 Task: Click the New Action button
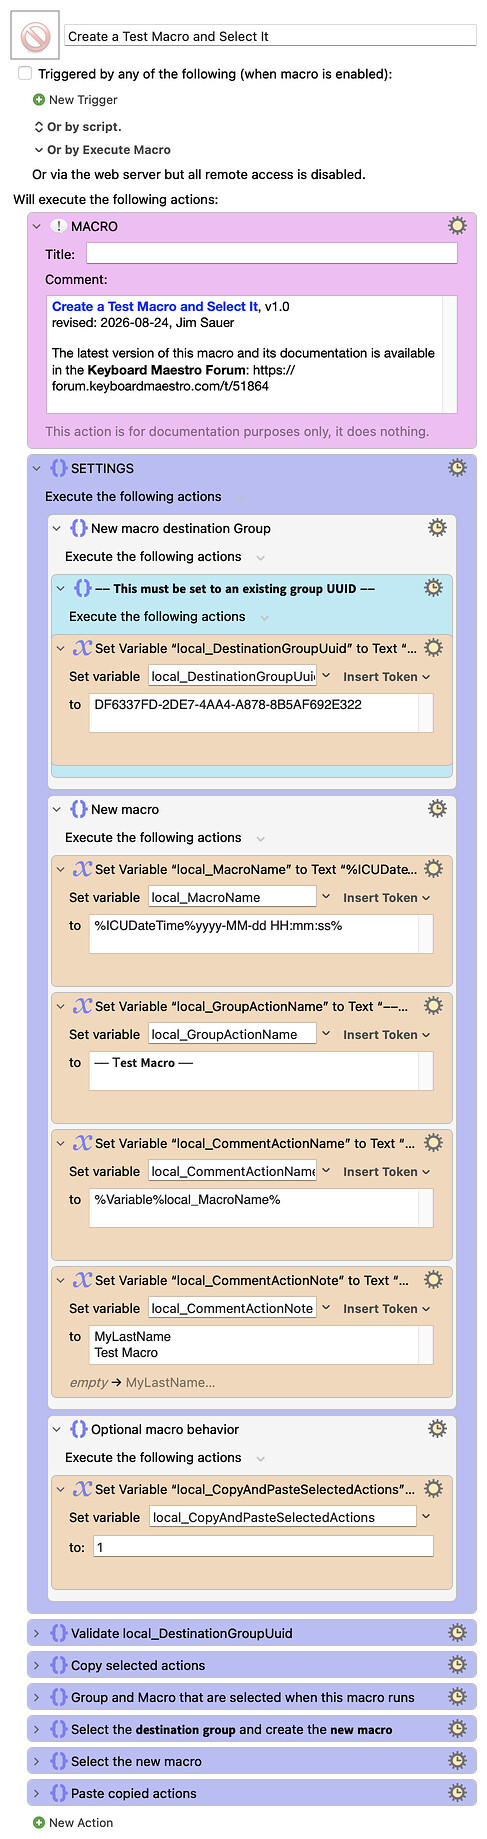point(73,1823)
